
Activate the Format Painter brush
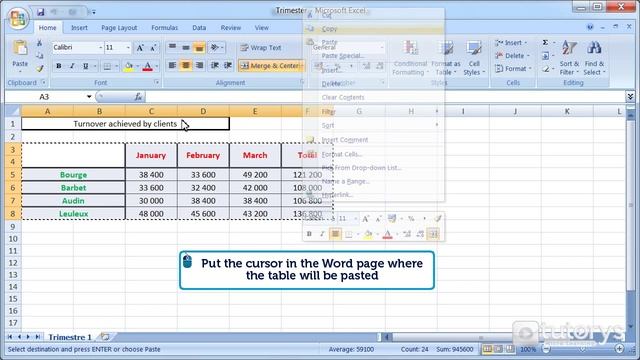40,69
